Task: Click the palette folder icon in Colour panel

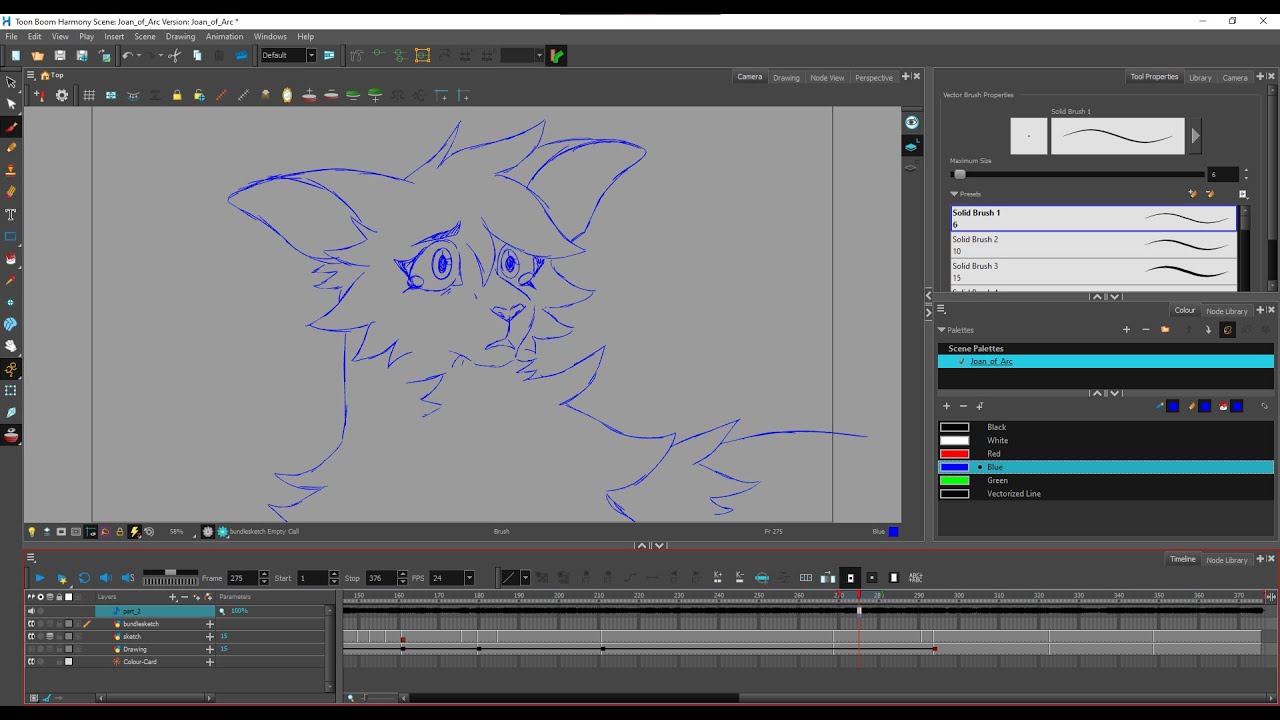Action: pyautogui.click(x=1165, y=330)
